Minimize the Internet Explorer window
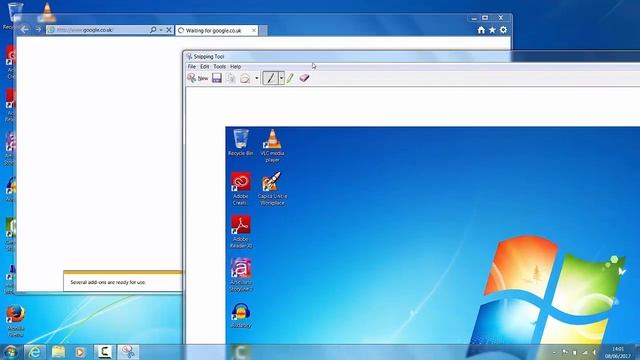The width and height of the screenshot is (640, 360). click(x=474, y=18)
